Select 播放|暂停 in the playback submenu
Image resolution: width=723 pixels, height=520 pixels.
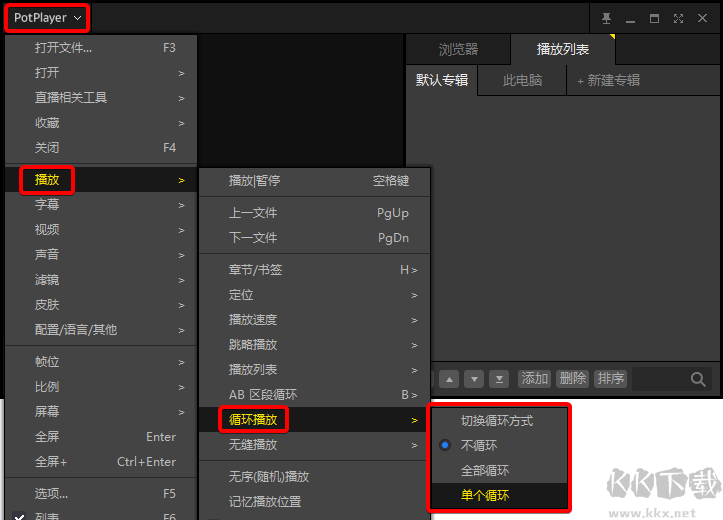pyautogui.click(x=315, y=181)
